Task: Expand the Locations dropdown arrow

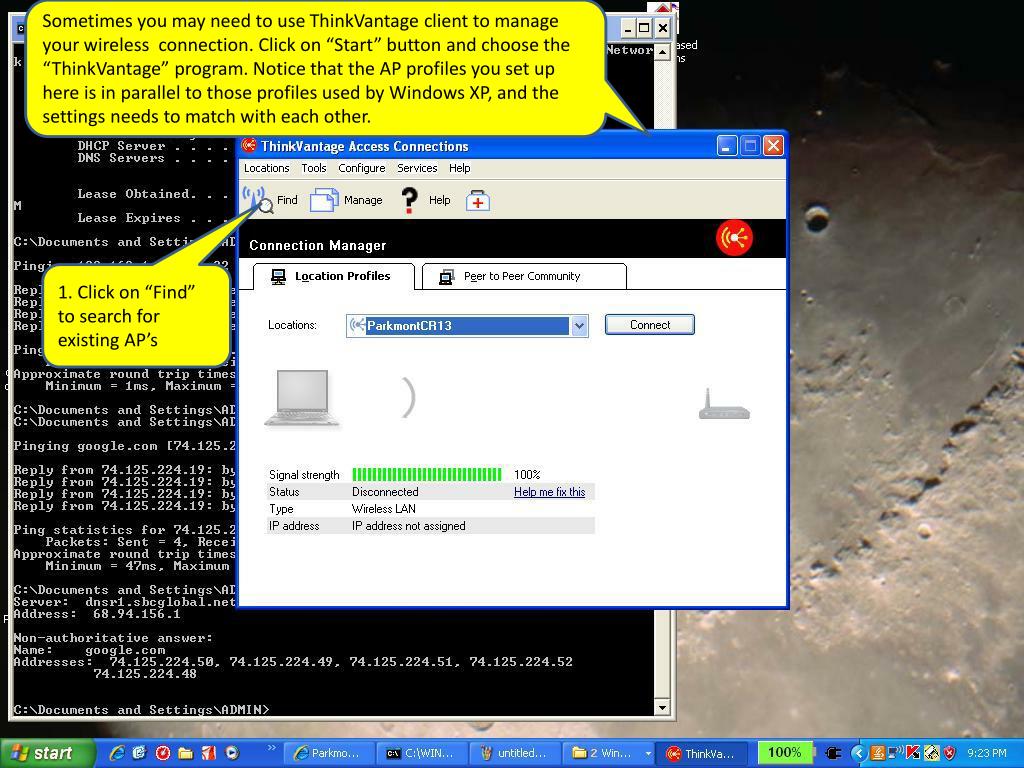Action: point(579,325)
